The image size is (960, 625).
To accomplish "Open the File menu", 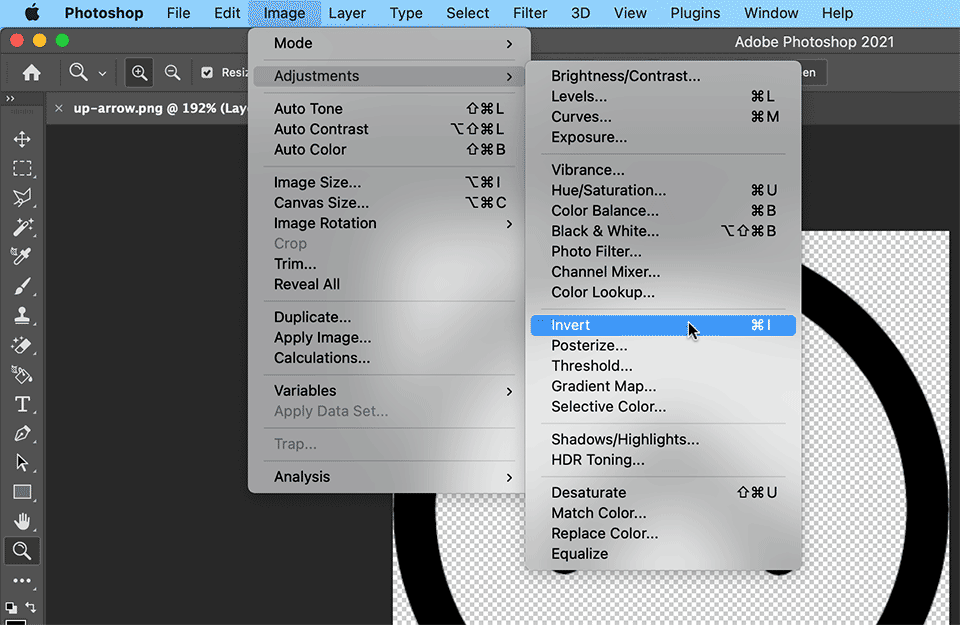I will coord(178,13).
